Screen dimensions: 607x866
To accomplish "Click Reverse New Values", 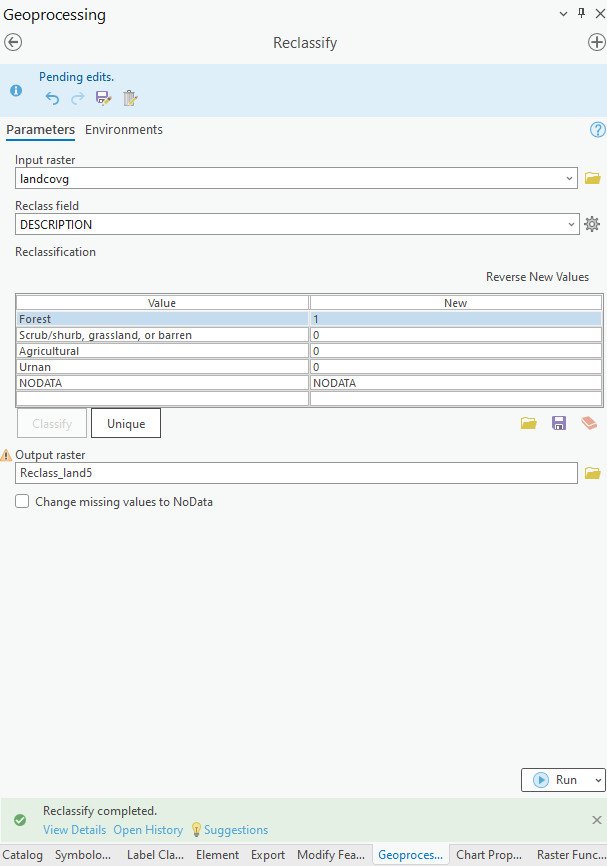I will [537, 277].
